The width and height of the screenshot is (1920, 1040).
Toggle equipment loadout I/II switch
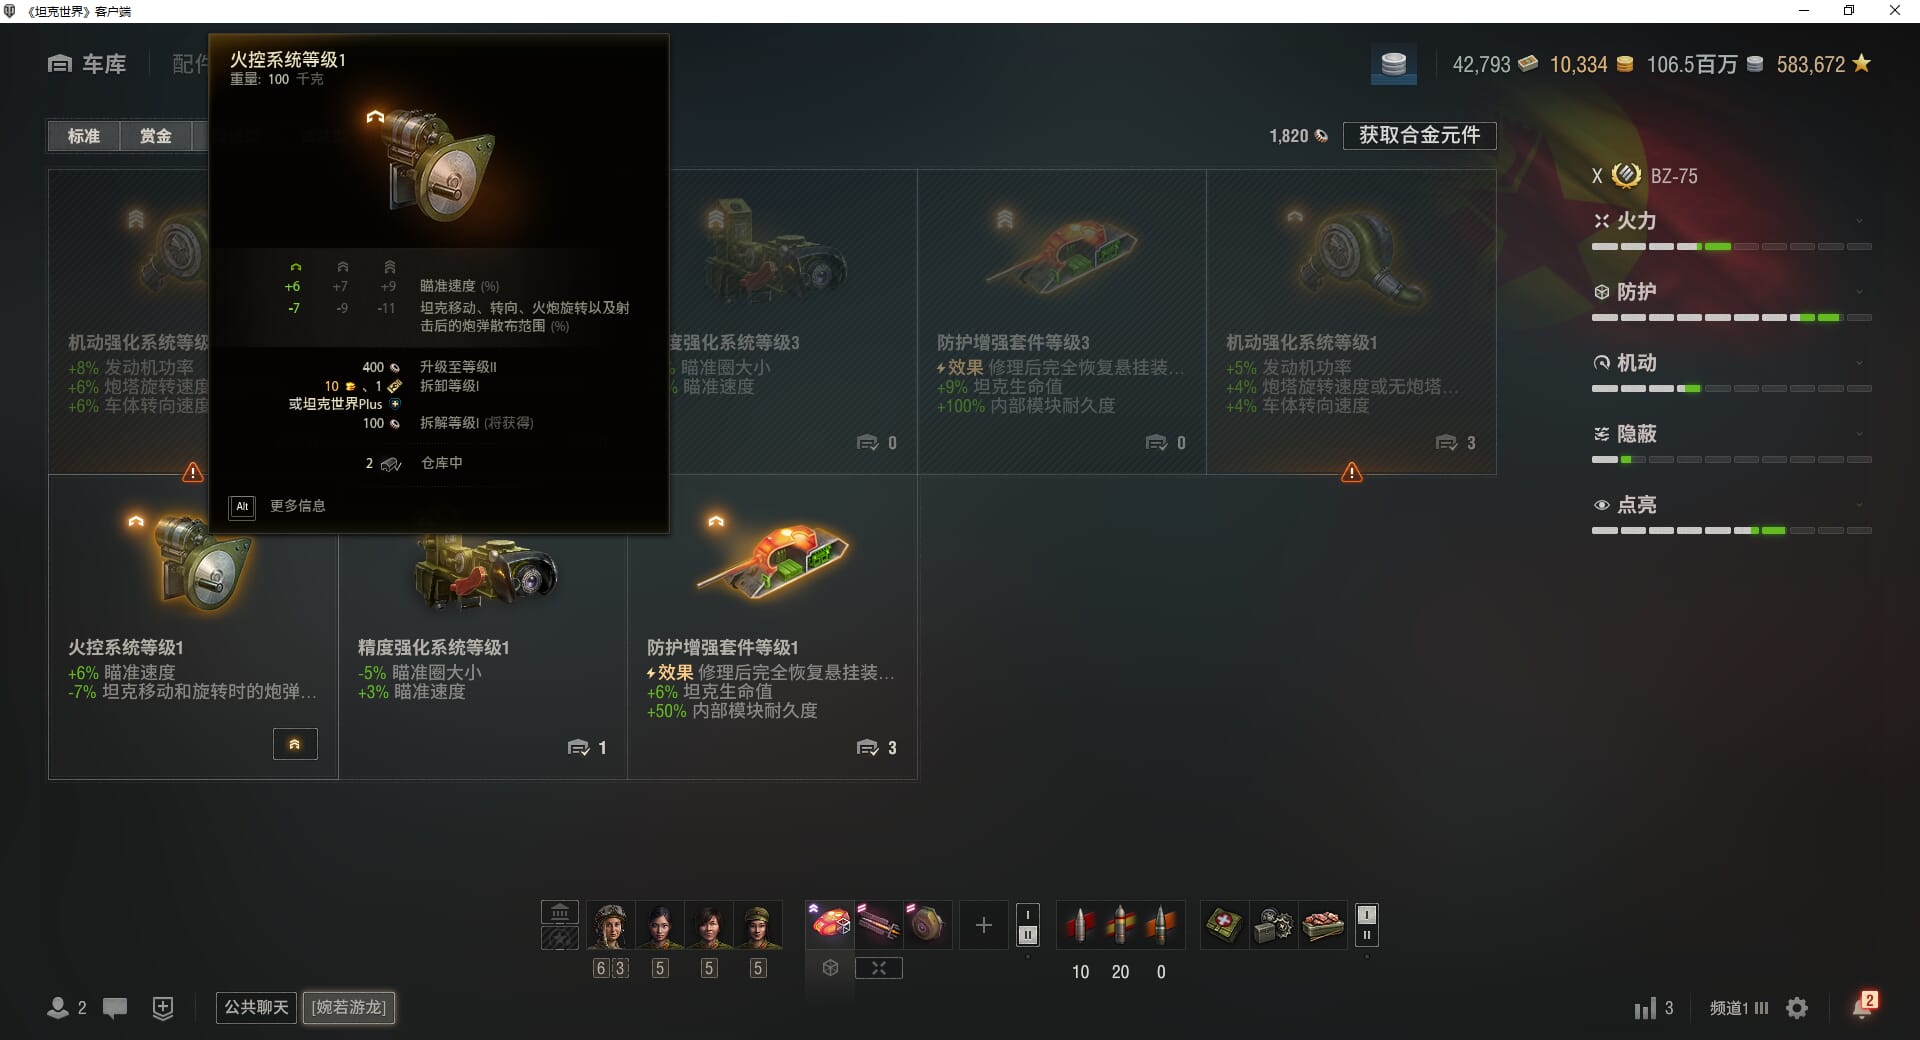click(x=1027, y=925)
